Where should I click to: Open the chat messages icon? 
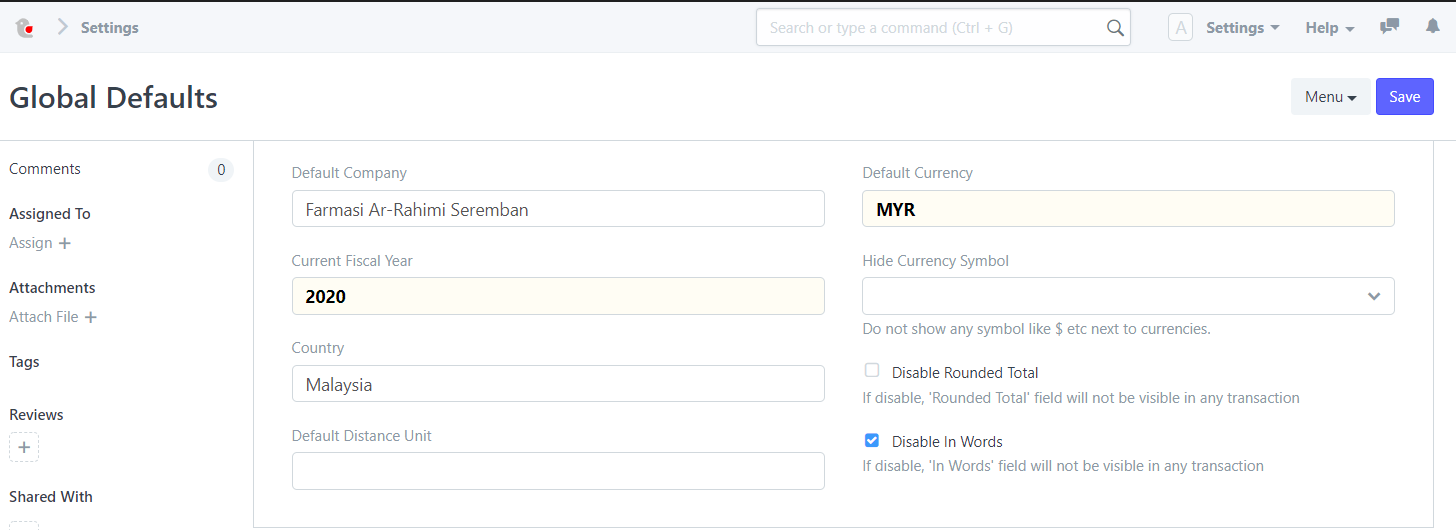pyautogui.click(x=1389, y=27)
